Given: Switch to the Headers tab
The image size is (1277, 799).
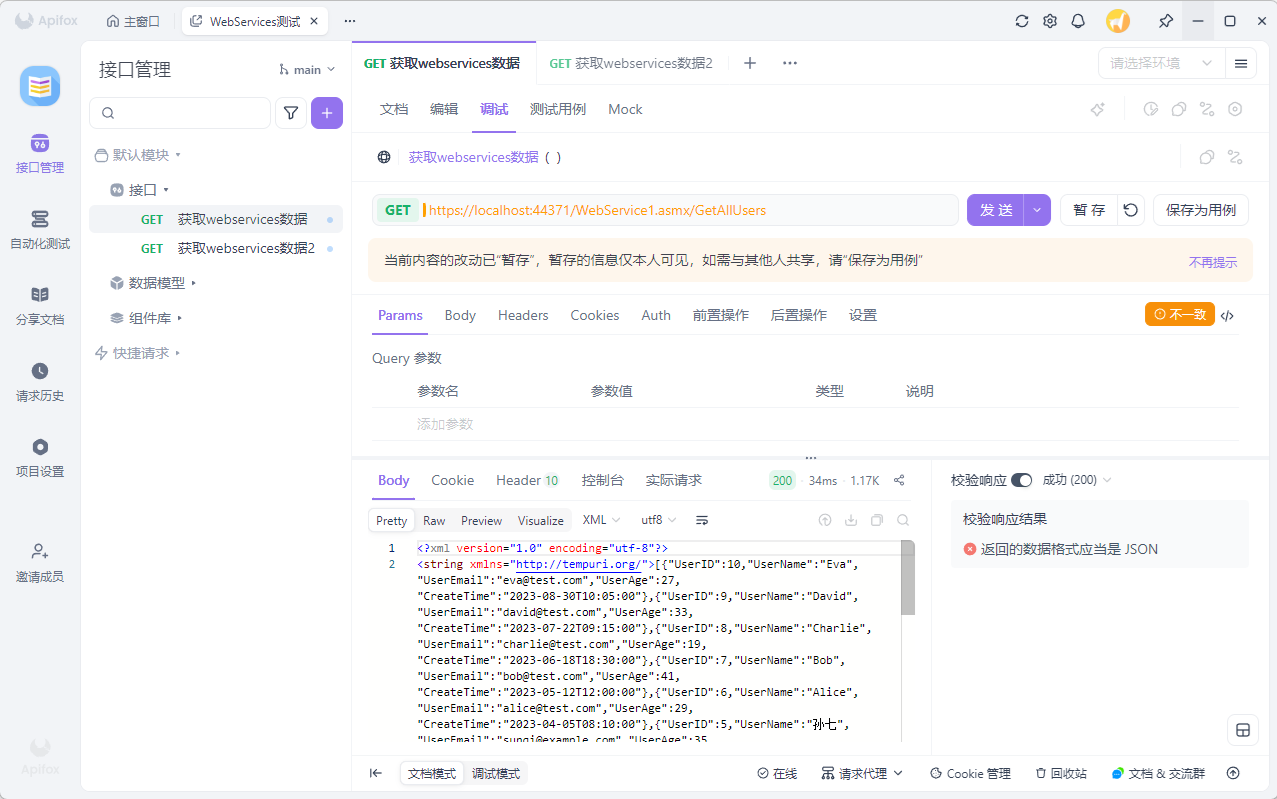Looking at the screenshot, I should pyautogui.click(x=523, y=315).
